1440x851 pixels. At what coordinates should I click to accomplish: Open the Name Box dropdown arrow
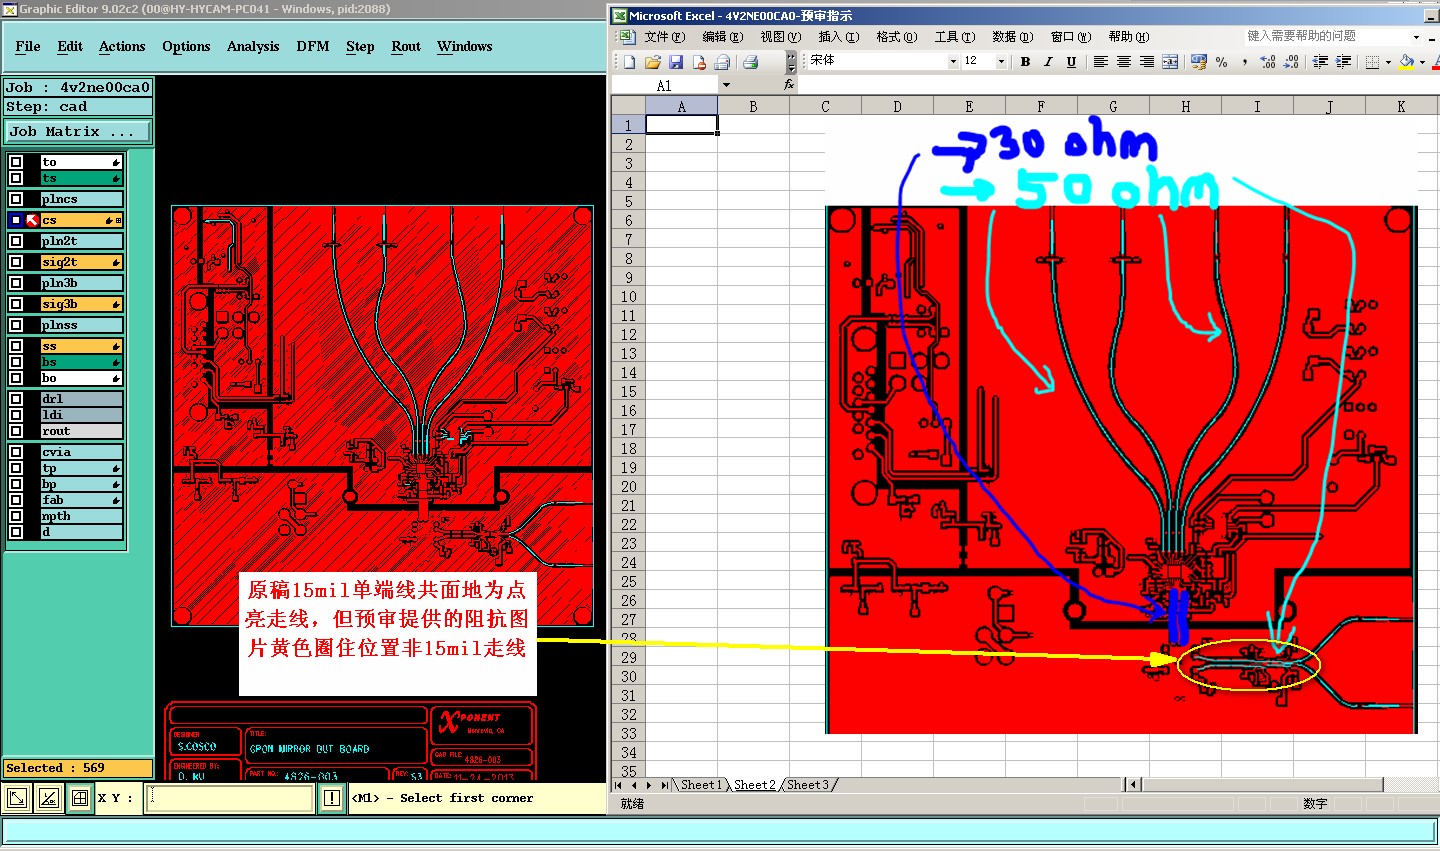pos(726,85)
